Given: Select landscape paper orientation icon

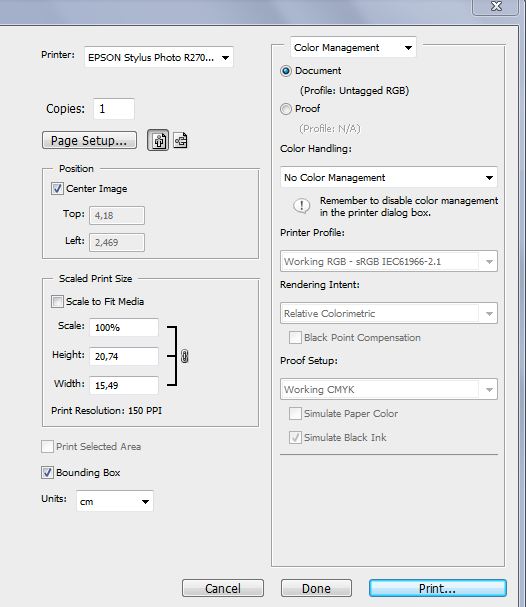Looking at the screenshot, I should click(180, 140).
